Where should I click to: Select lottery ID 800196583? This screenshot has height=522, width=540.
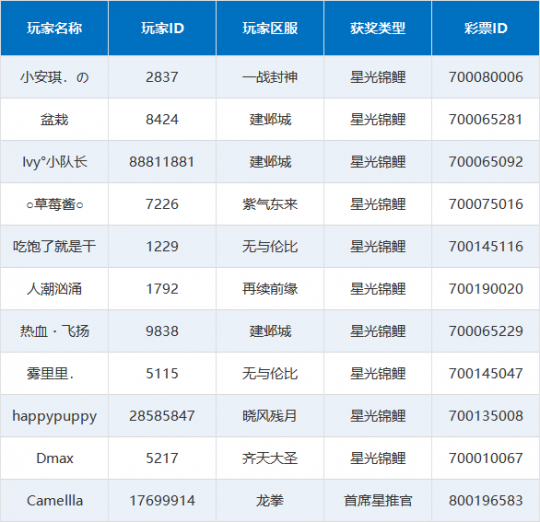pos(486,501)
